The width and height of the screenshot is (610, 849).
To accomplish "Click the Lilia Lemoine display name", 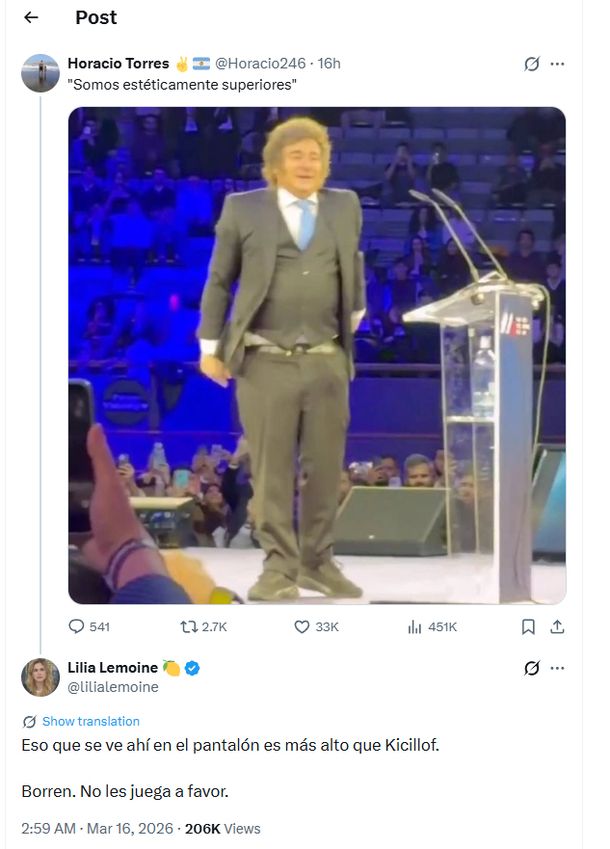I will click(112, 667).
